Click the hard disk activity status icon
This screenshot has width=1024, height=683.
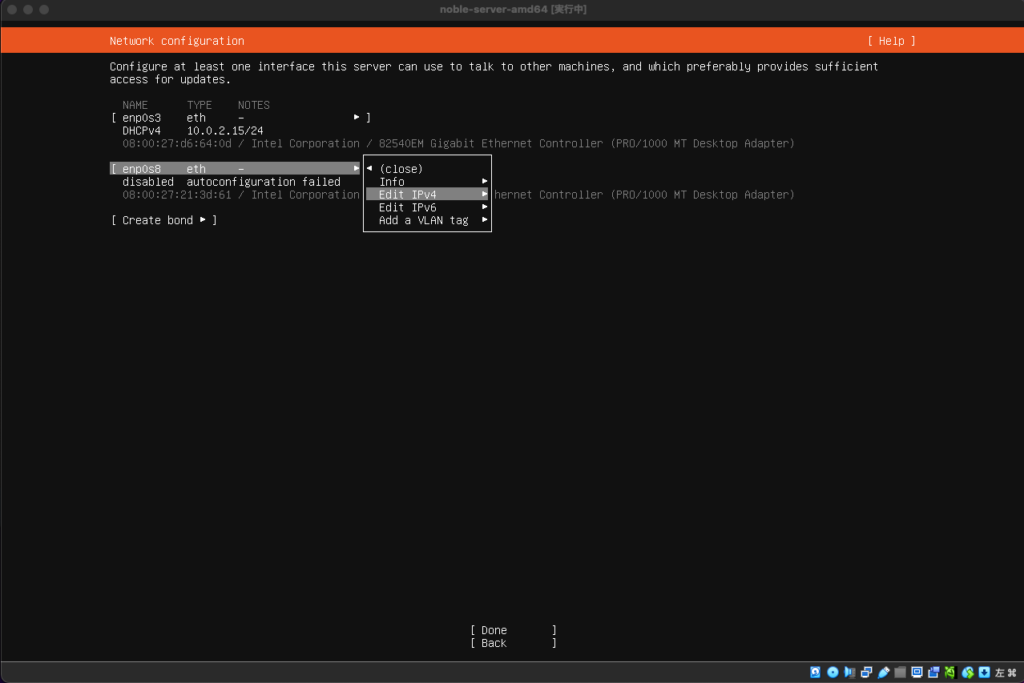point(815,672)
